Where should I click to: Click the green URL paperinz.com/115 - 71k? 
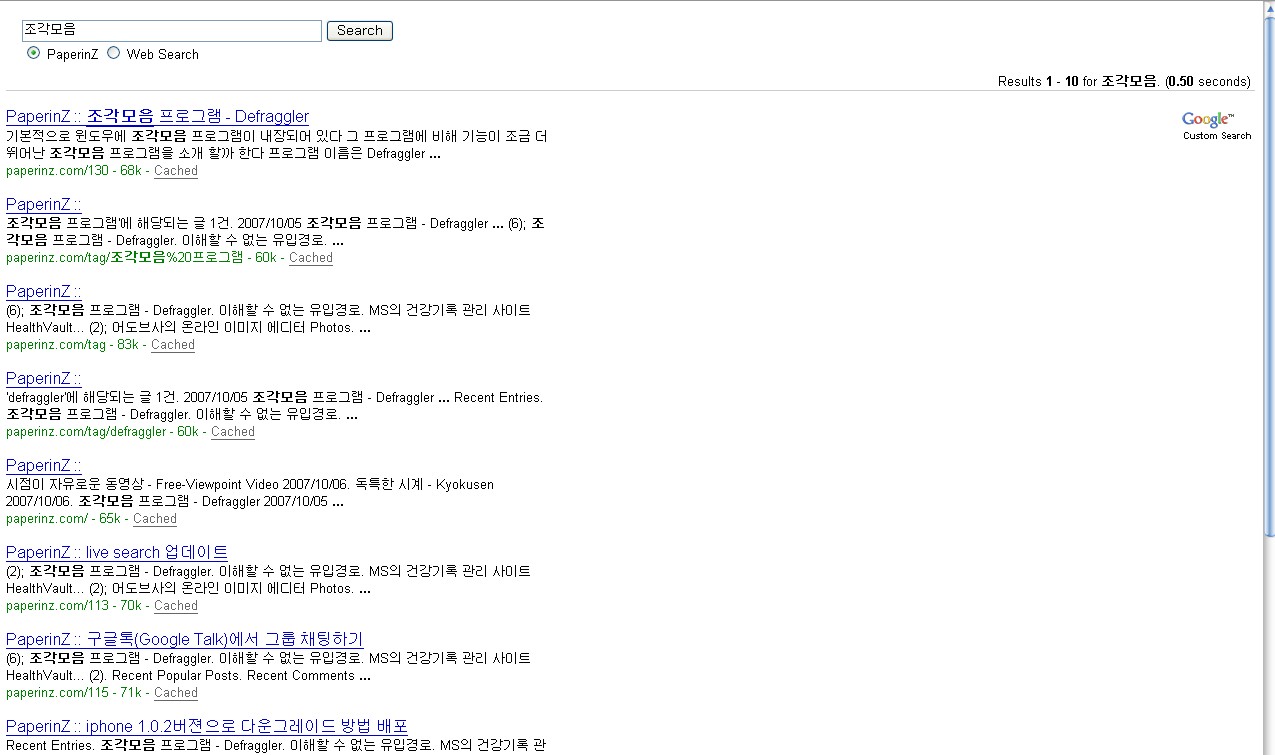point(74,693)
